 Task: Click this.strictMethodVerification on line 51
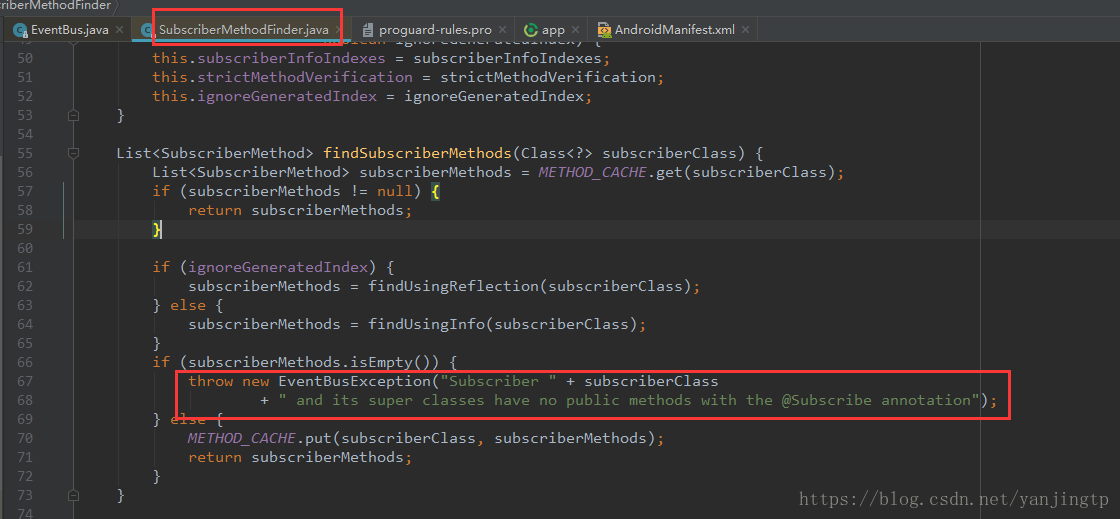pos(282,77)
